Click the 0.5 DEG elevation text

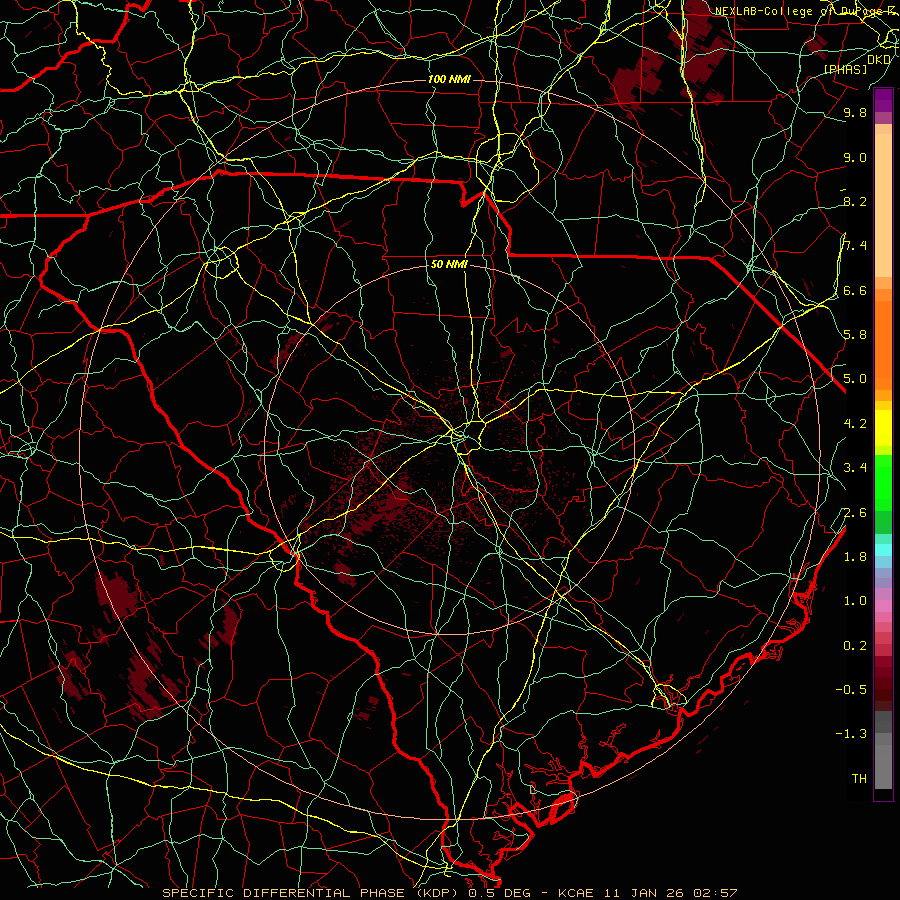[x=499, y=893]
